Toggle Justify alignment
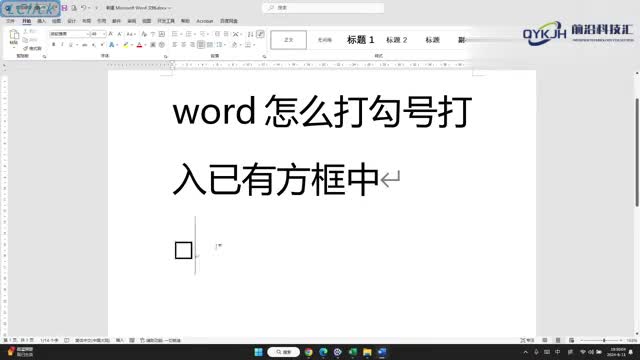Screen dimensions: 640x360 click(x=201, y=44)
